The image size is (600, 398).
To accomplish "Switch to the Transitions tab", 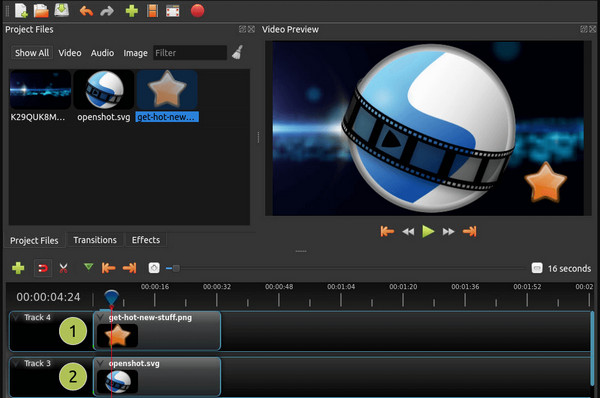I will point(95,240).
